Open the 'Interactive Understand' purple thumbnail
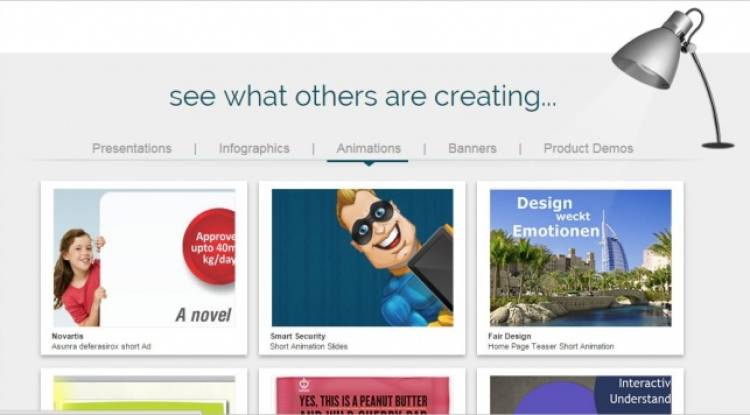Screen dimensions: 750x415 [580, 395]
